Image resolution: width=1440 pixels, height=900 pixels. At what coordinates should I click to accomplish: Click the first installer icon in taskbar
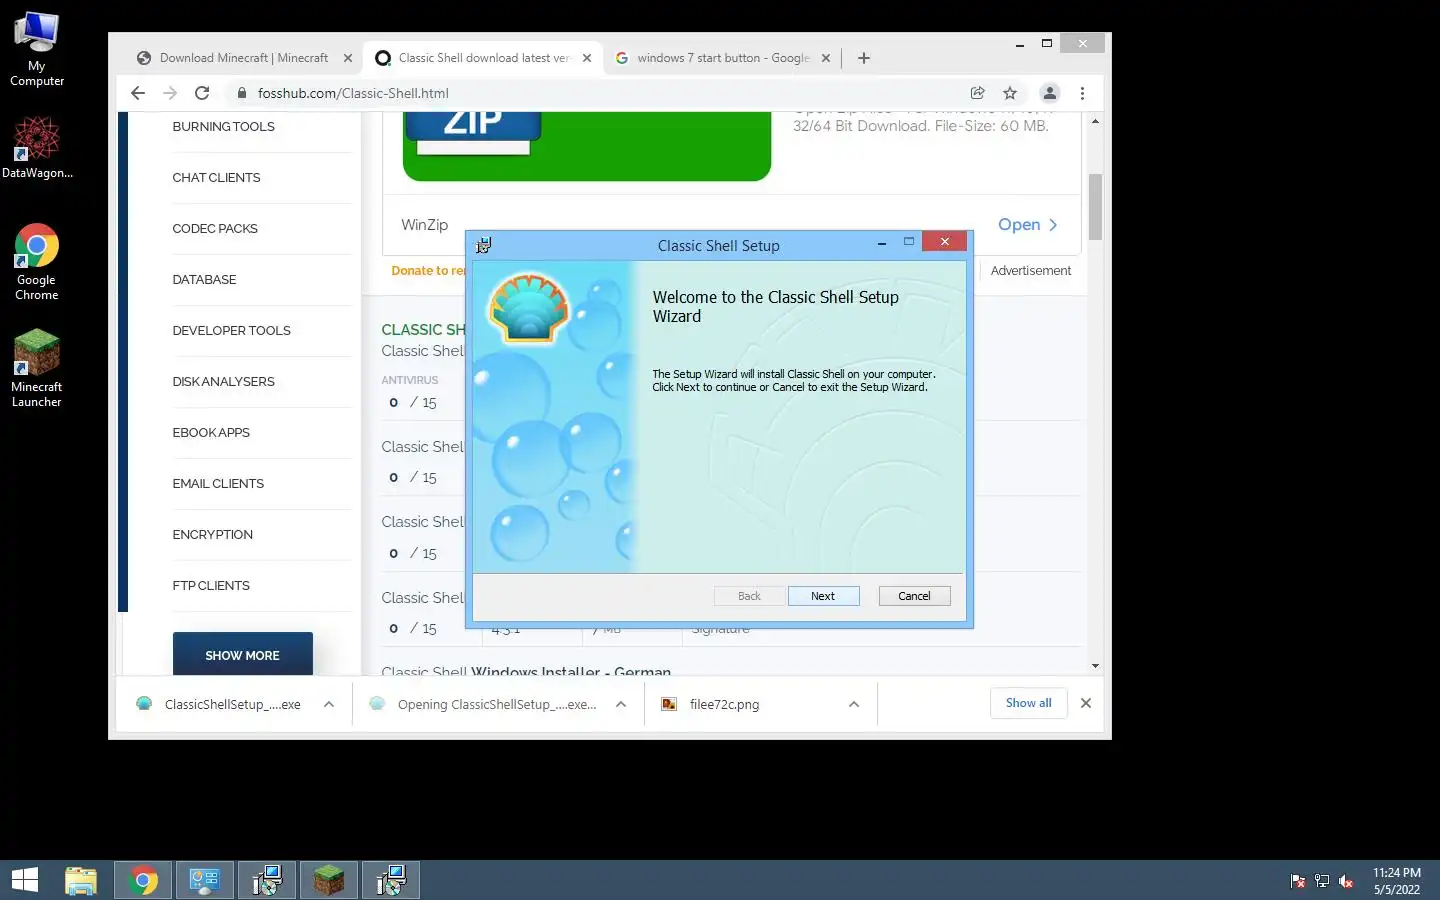pyautogui.click(x=267, y=880)
